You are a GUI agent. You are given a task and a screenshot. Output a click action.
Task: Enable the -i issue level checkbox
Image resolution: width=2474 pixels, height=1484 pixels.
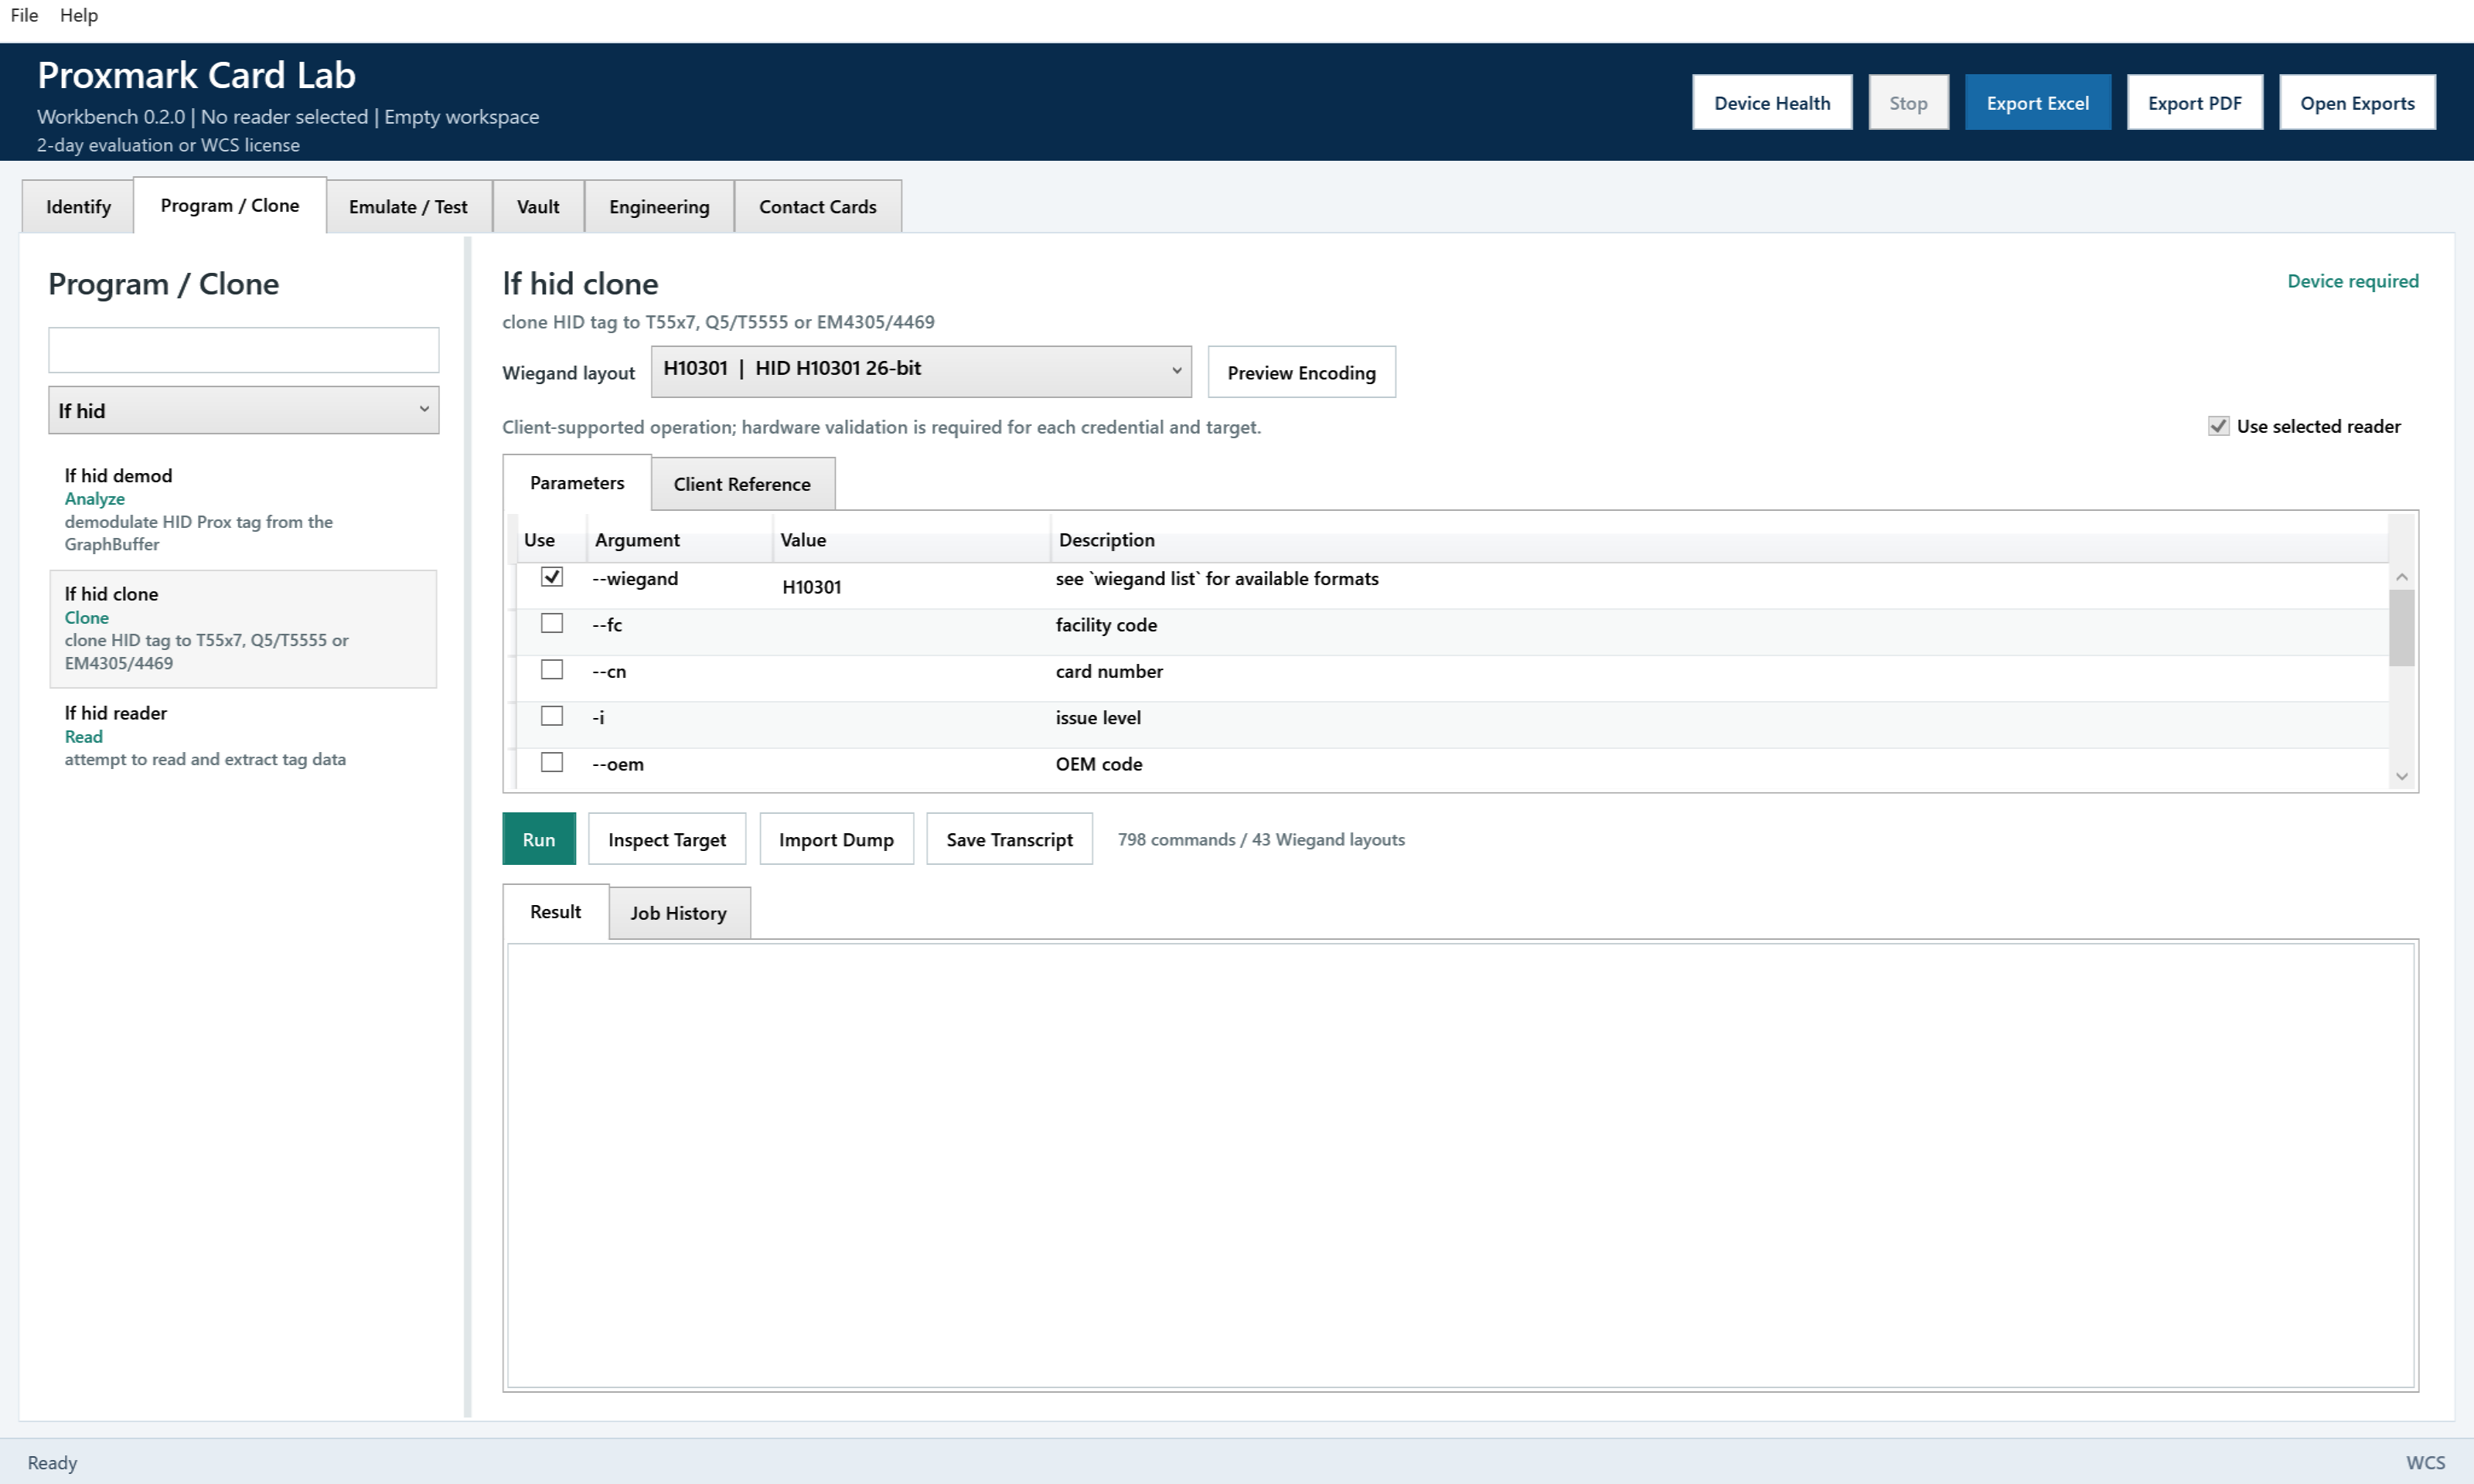click(552, 717)
